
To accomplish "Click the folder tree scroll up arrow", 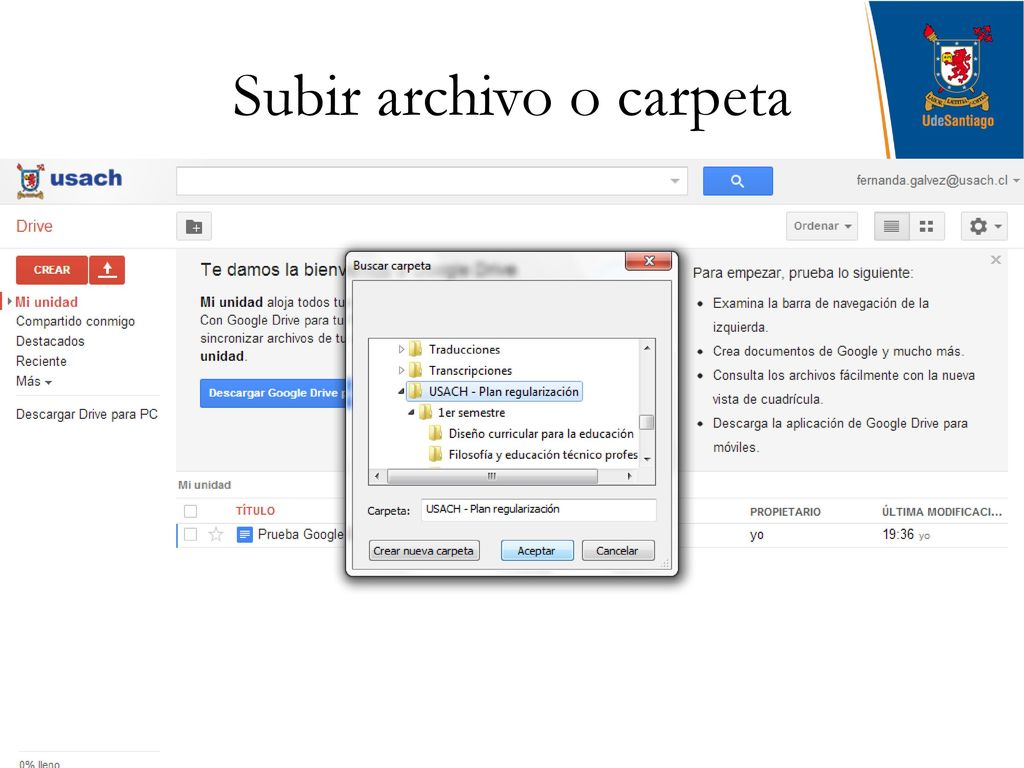I will (647, 348).
